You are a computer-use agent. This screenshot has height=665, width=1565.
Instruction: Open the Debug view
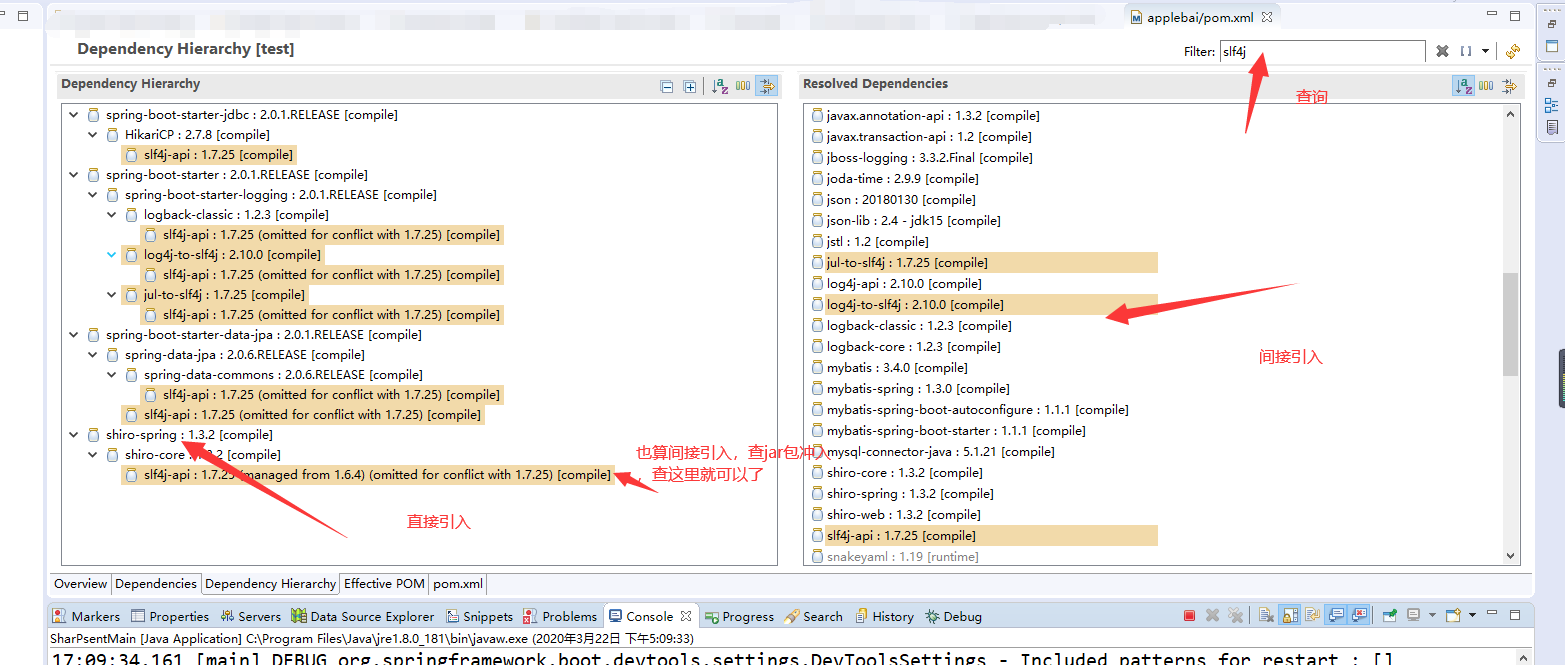point(953,617)
